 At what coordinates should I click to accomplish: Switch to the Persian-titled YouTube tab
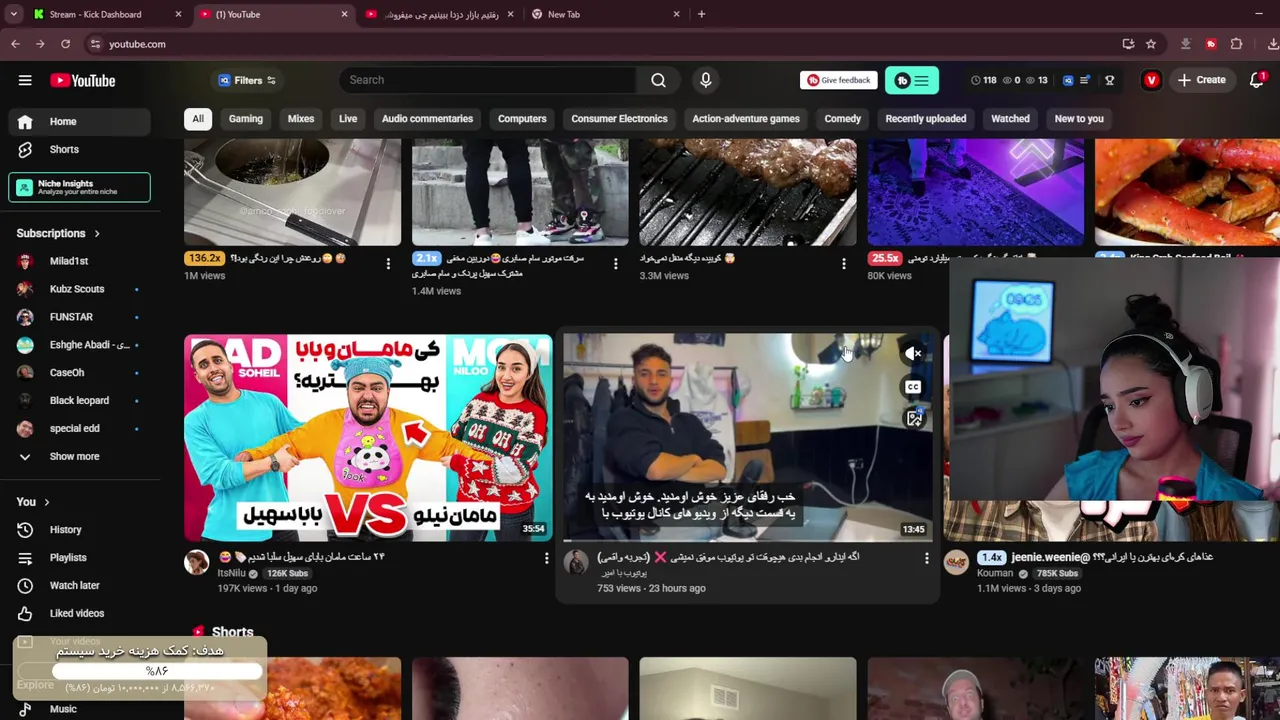440,14
